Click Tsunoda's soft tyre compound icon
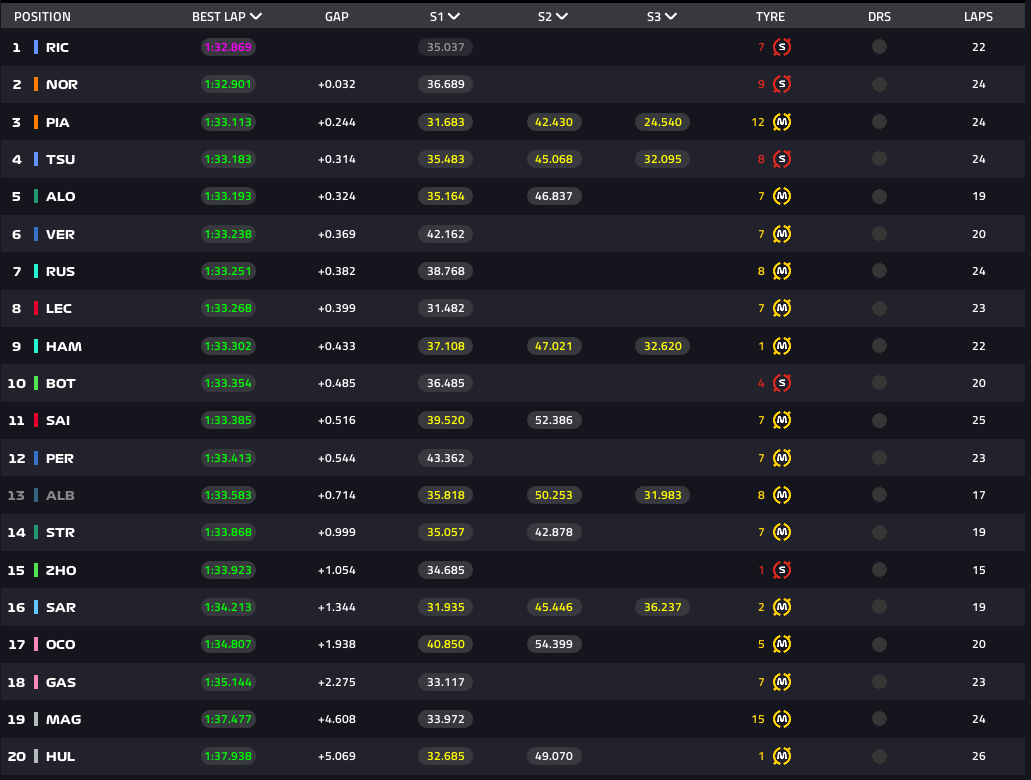Viewport: 1031px width, 780px height. (783, 159)
